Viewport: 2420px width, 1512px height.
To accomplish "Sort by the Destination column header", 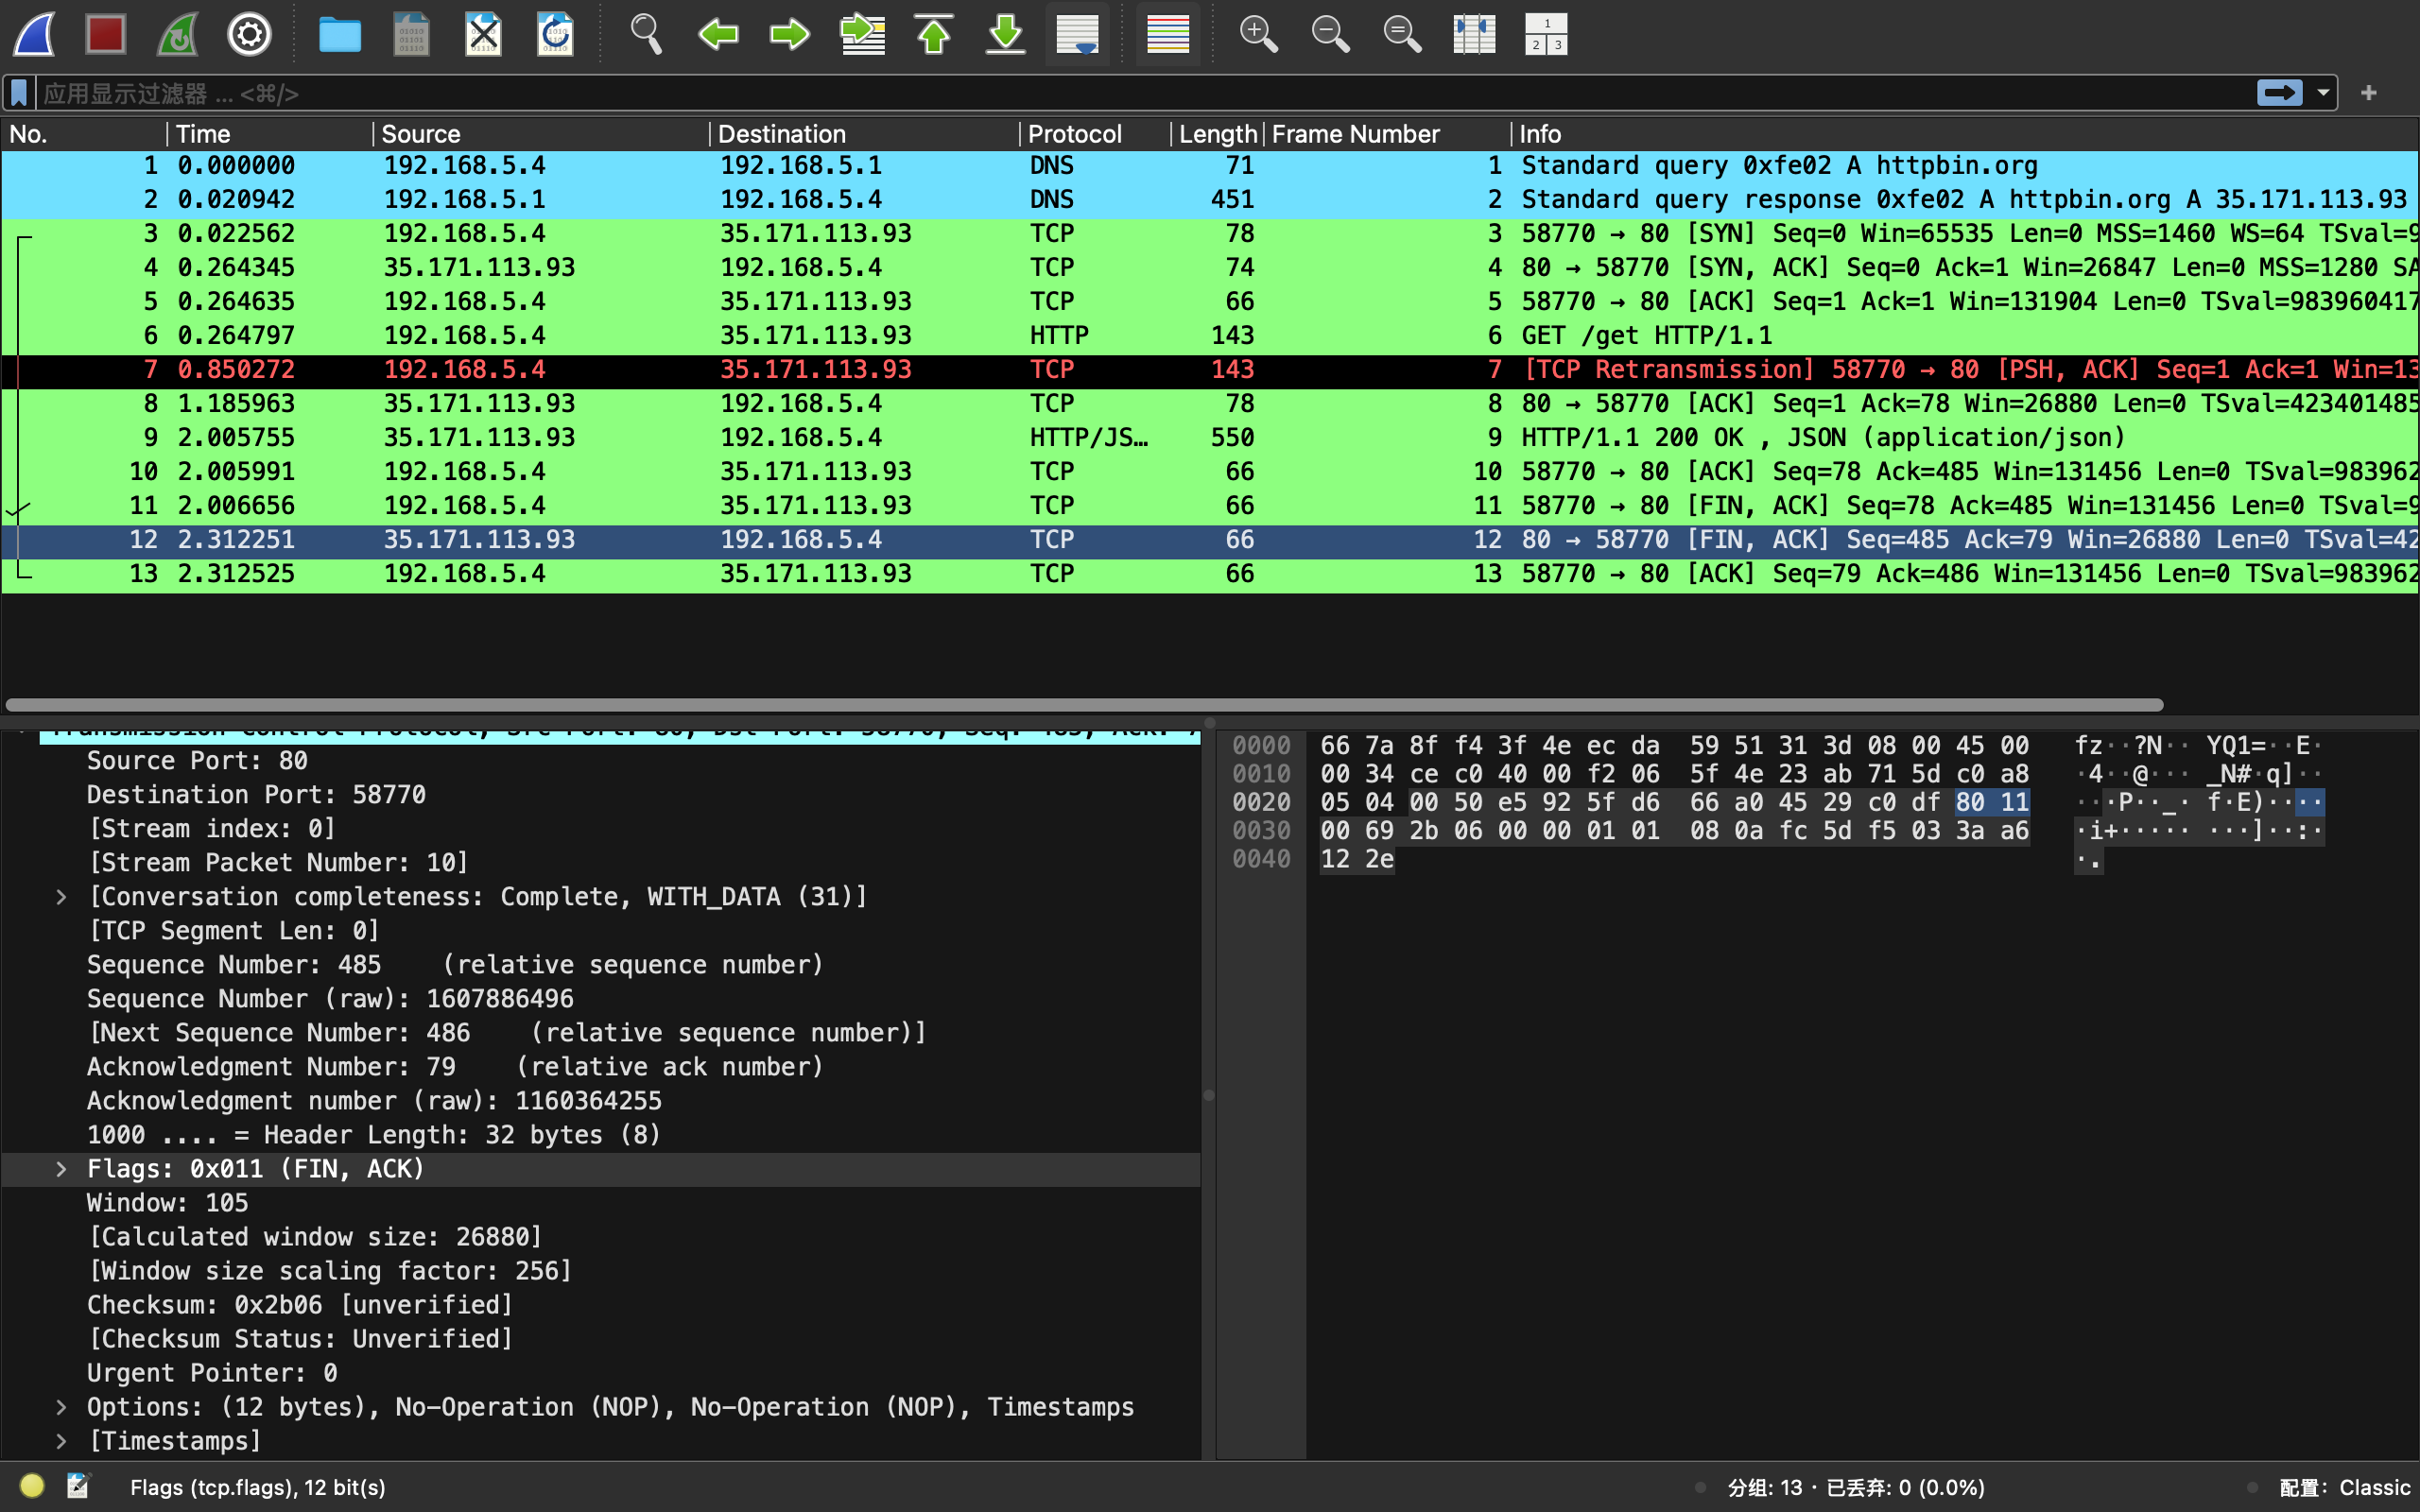I will point(864,134).
